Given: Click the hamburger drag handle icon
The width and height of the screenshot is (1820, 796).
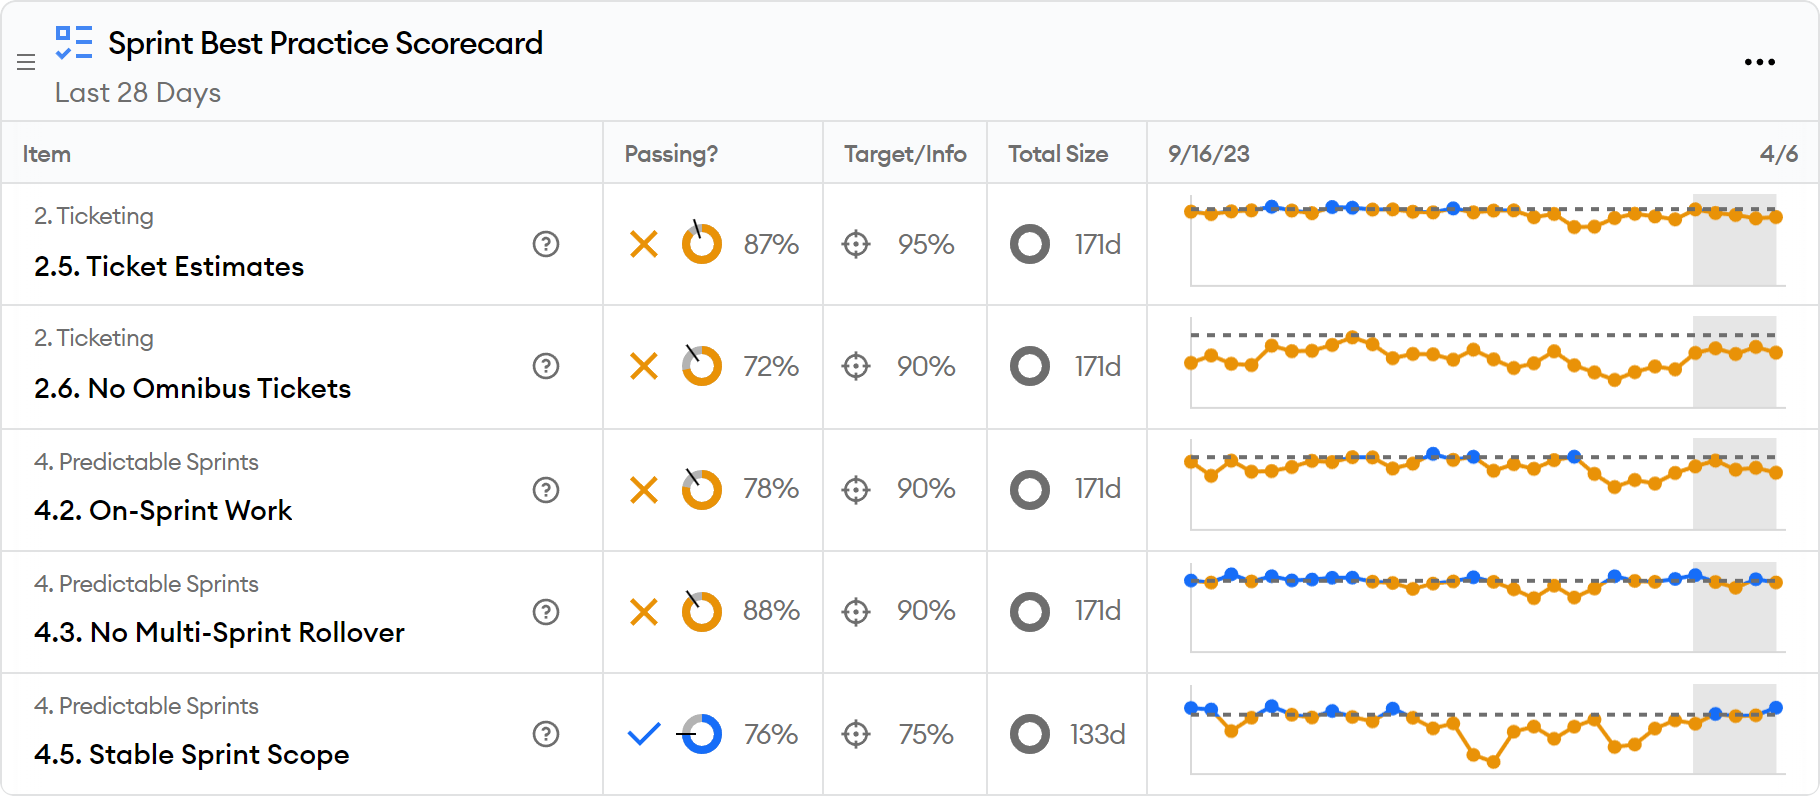Looking at the screenshot, I should click(x=26, y=62).
